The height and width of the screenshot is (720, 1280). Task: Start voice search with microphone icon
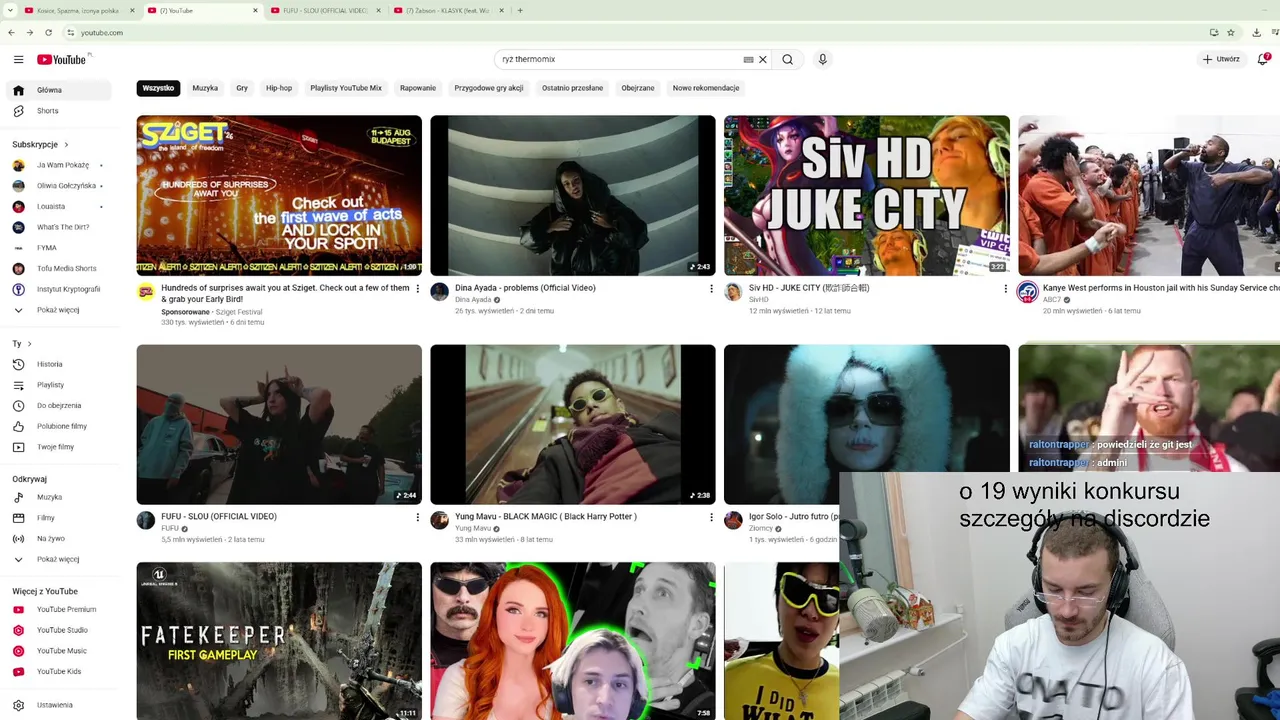pyautogui.click(x=822, y=59)
